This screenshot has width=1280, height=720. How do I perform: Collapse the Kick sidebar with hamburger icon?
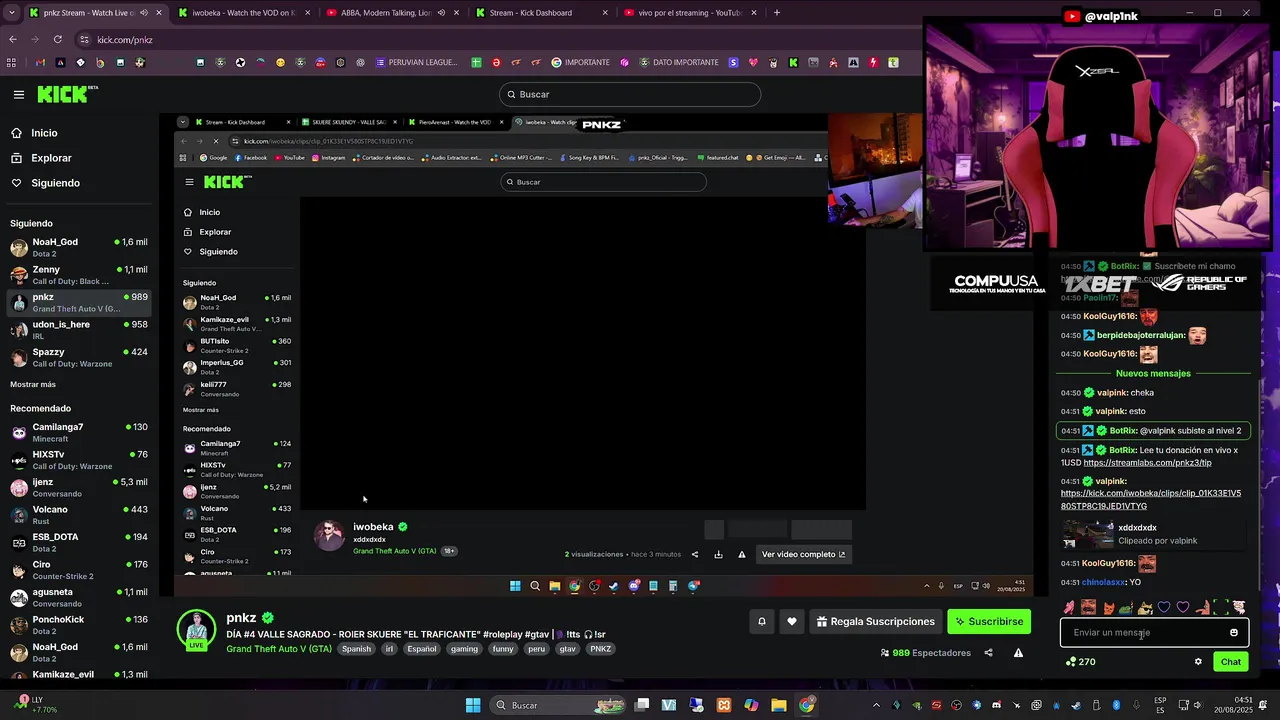click(x=19, y=94)
